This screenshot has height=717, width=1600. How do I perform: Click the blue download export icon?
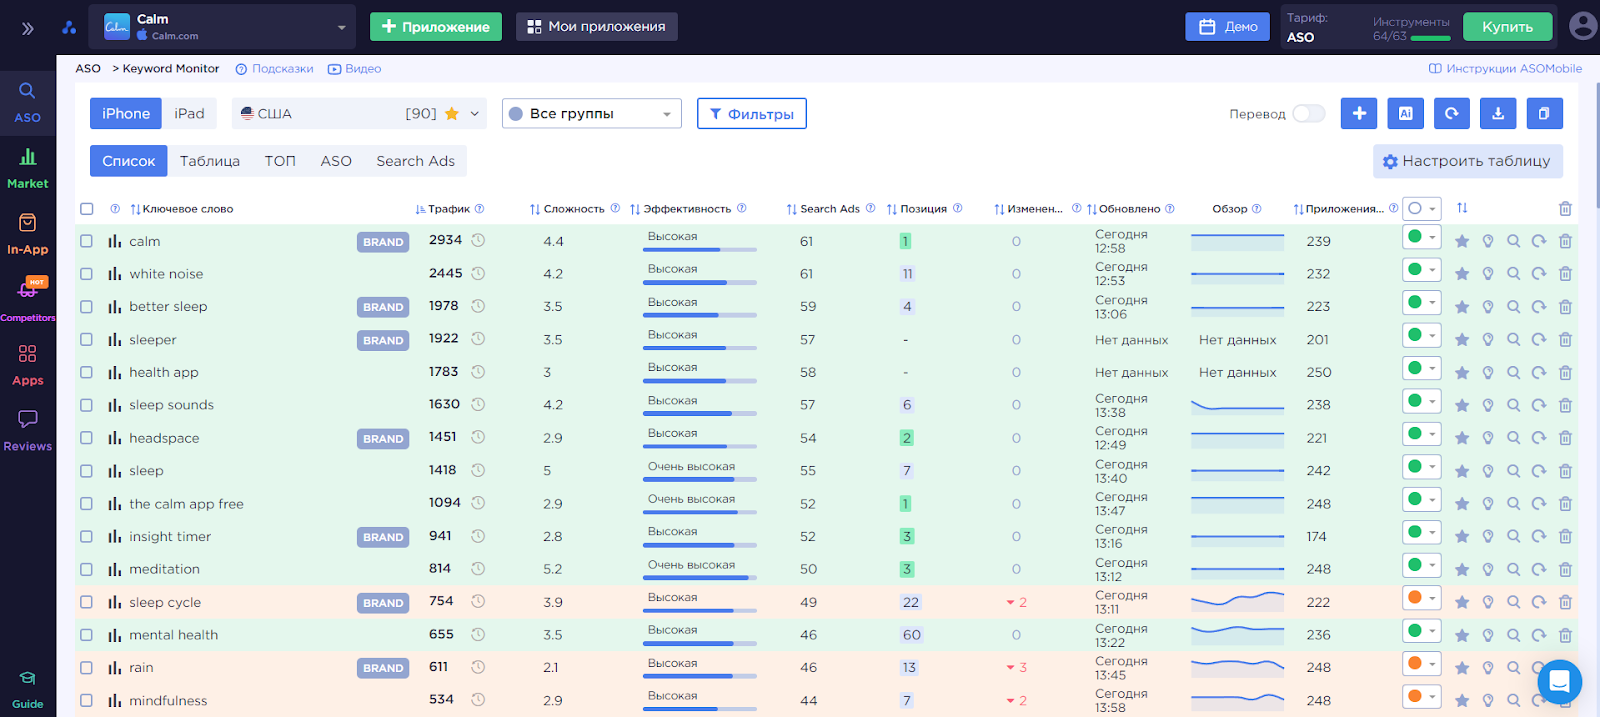pyautogui.click(x=1498, y=113)
